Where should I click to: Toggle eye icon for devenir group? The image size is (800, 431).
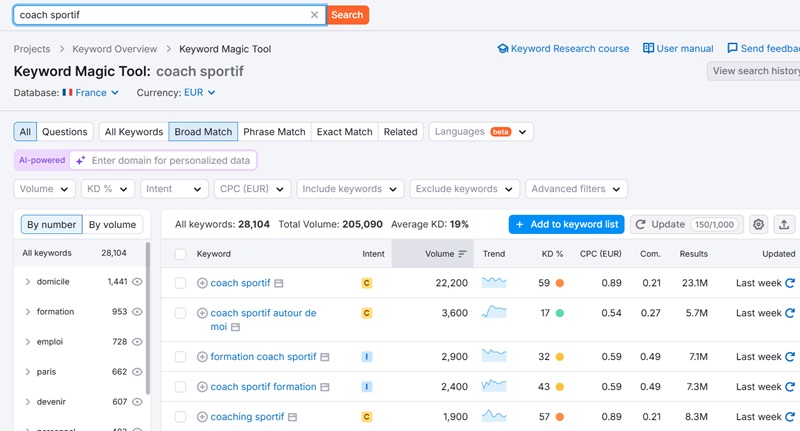pyautogui.click(x=137, y=402)
